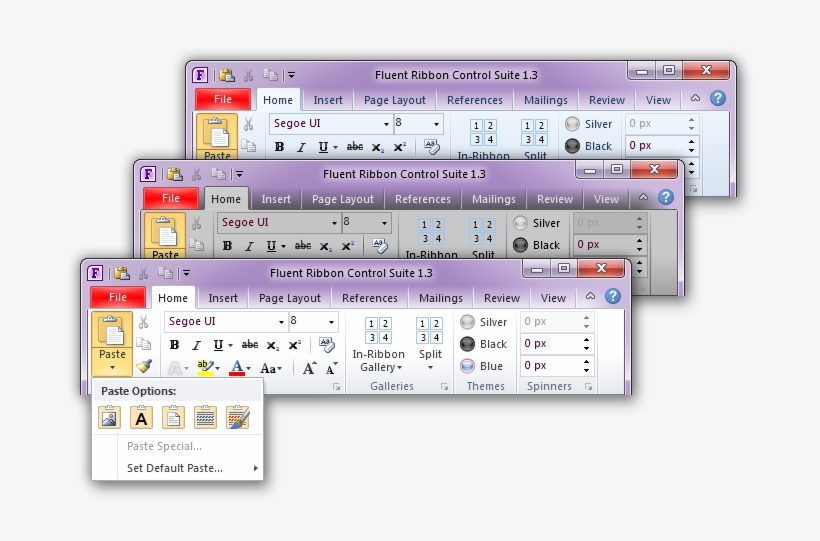Open the Galleries group dialog launcher
Screen dimensions: 820x541
(445, 387)
